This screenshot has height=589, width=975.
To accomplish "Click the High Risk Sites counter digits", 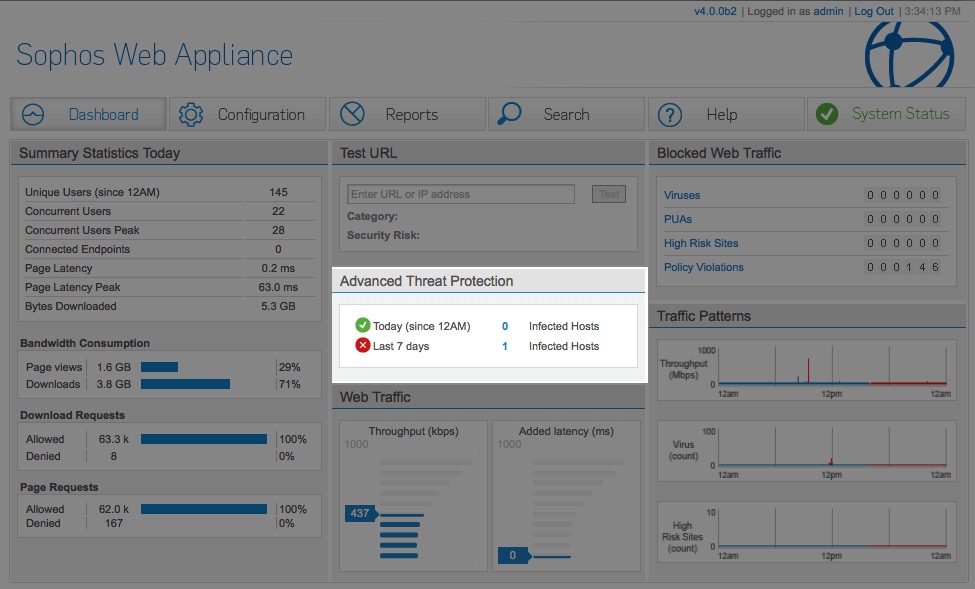I will (903, 243).
